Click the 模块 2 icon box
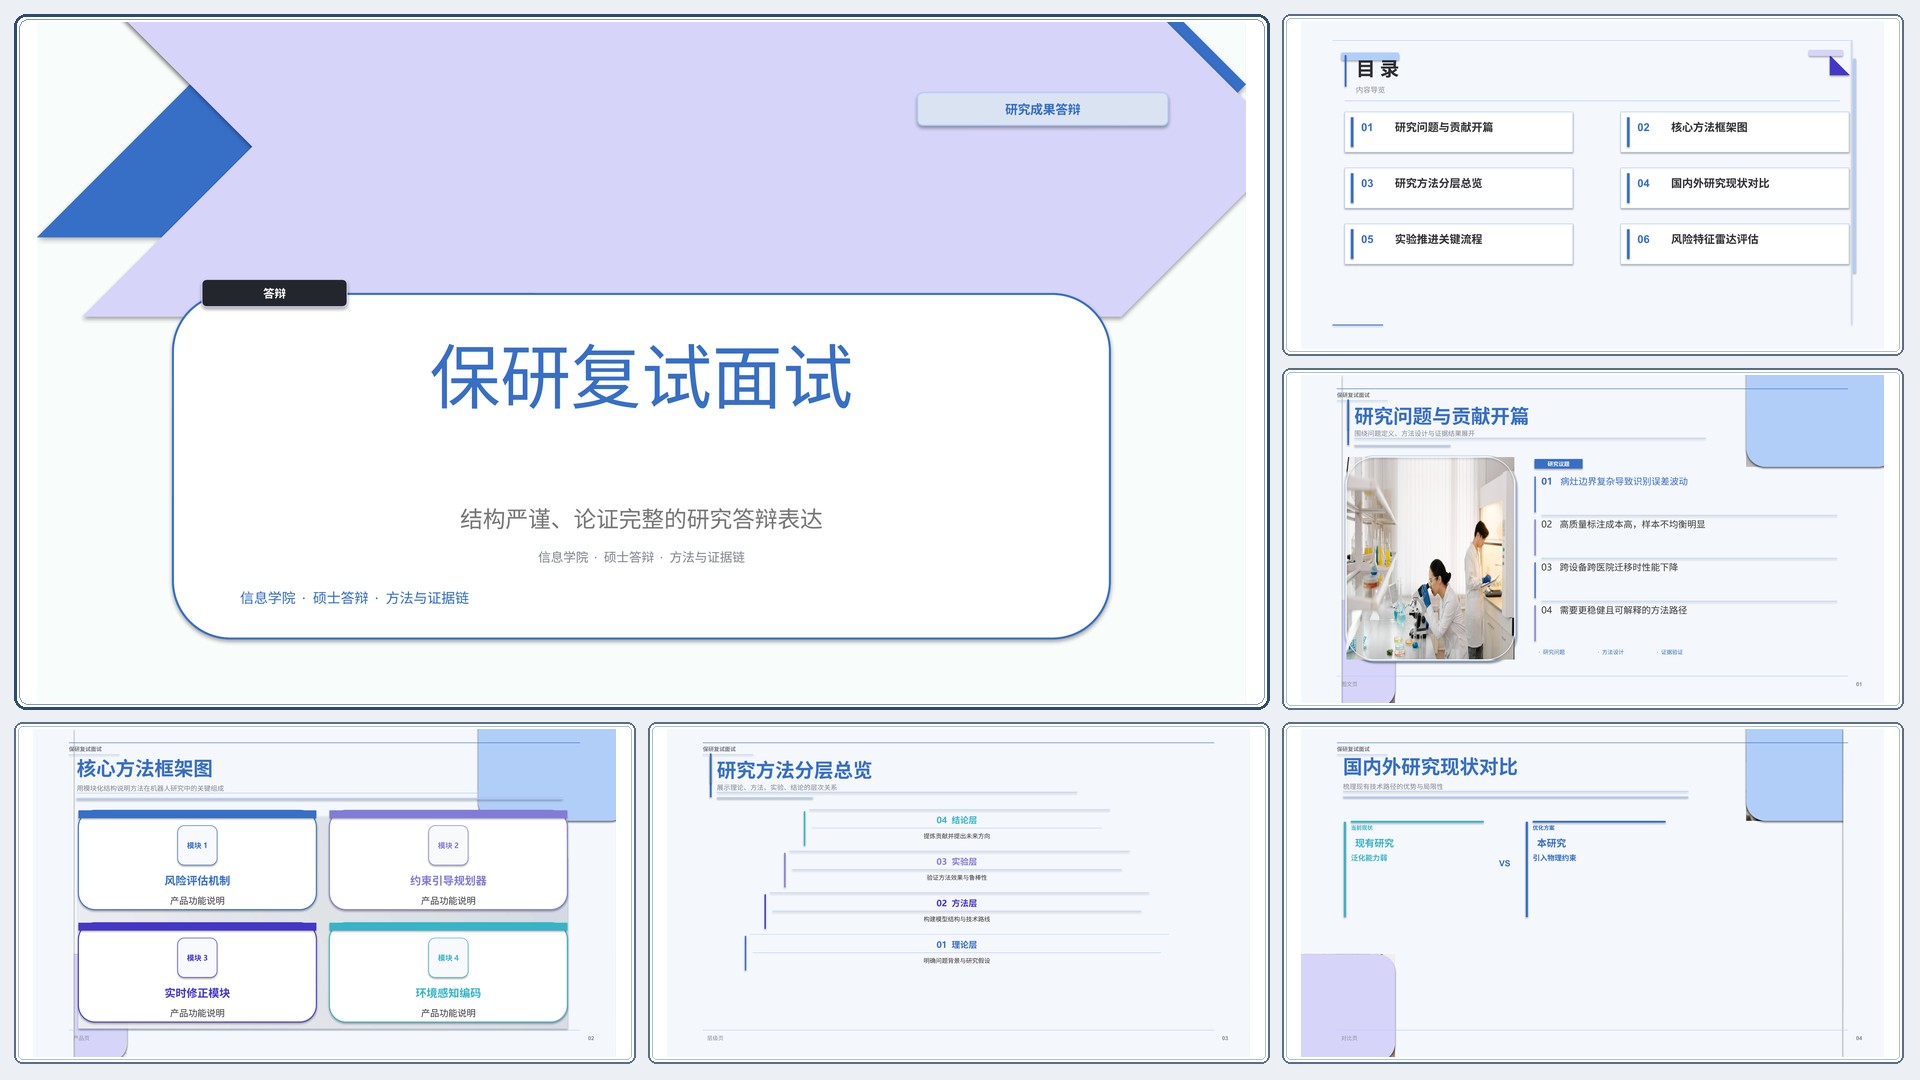The width and height of the screenshot is (1920, 1080). click(448, 845)
